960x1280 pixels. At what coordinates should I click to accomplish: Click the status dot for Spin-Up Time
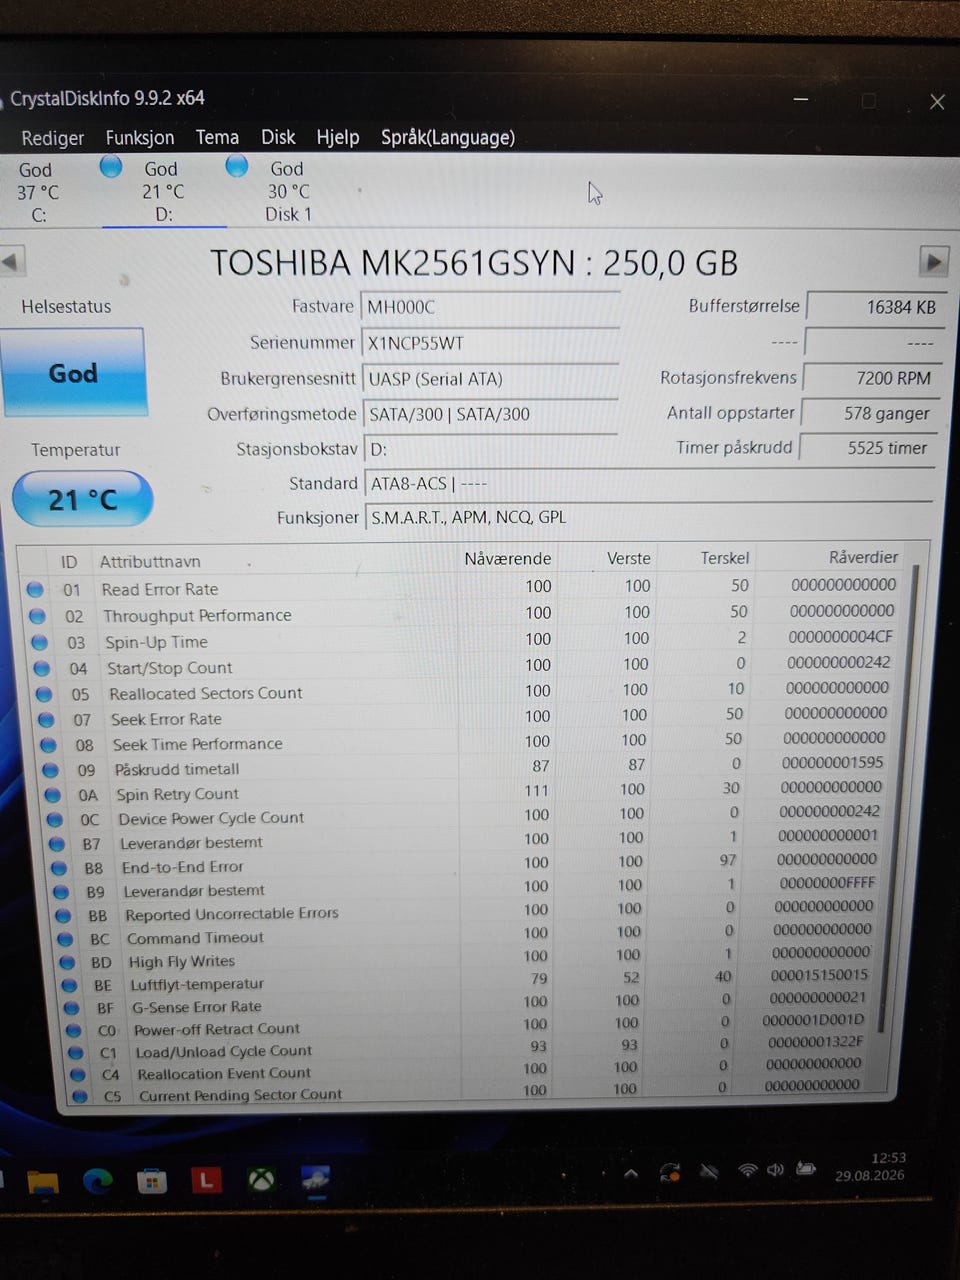click(39, 642)
